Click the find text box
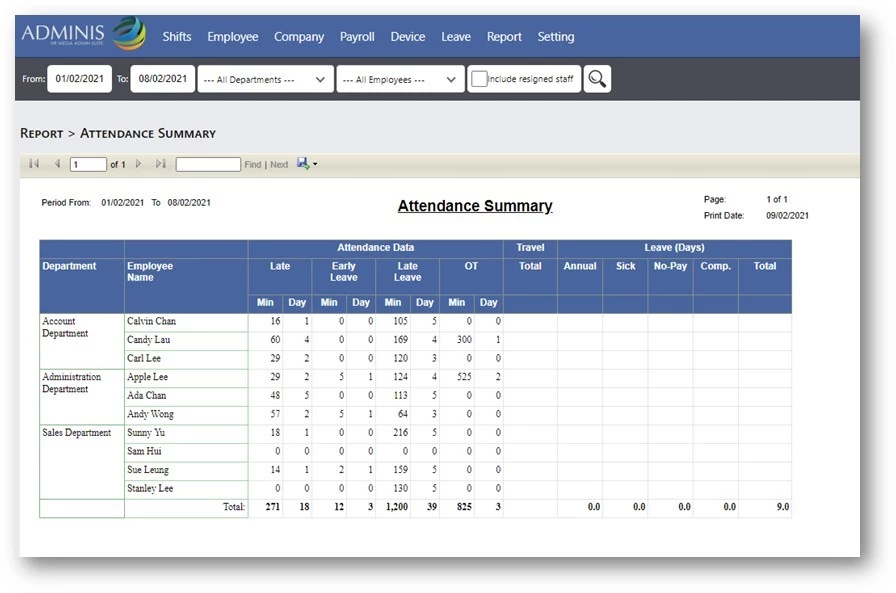896x593 pixels. pyautogui.click(x=208, y=165)
